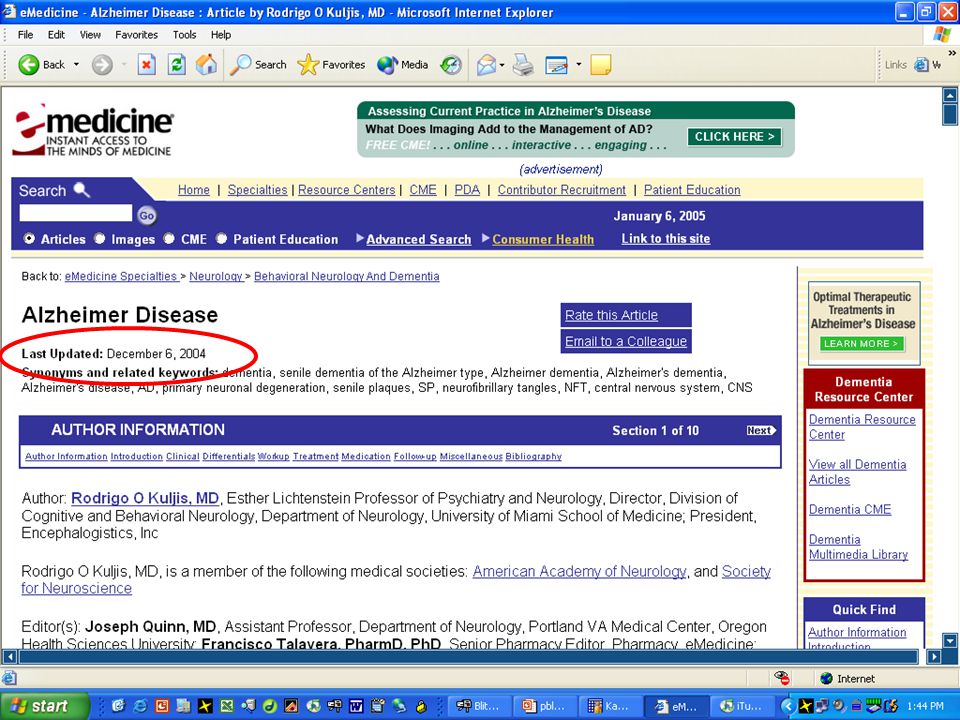Screen dimensions: 960x720
Task: Open the Dementia Multimedia Library link
Action: click(858, 547)
